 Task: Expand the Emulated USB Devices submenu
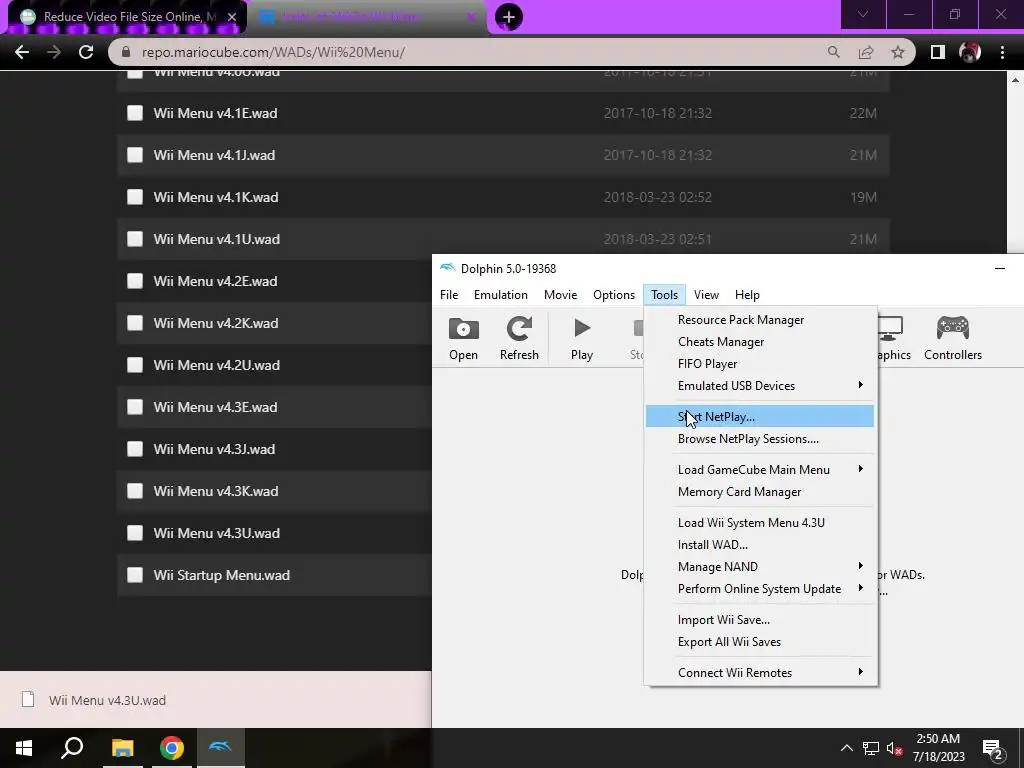tap(760, 385)
